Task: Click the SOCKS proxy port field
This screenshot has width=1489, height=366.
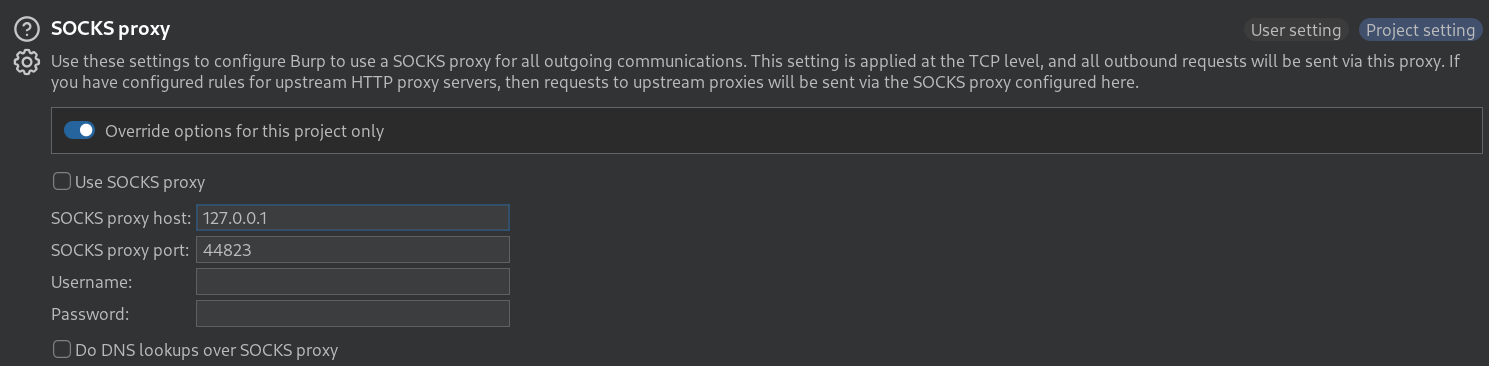Action: pyautogui.click(x=353, y=250)
